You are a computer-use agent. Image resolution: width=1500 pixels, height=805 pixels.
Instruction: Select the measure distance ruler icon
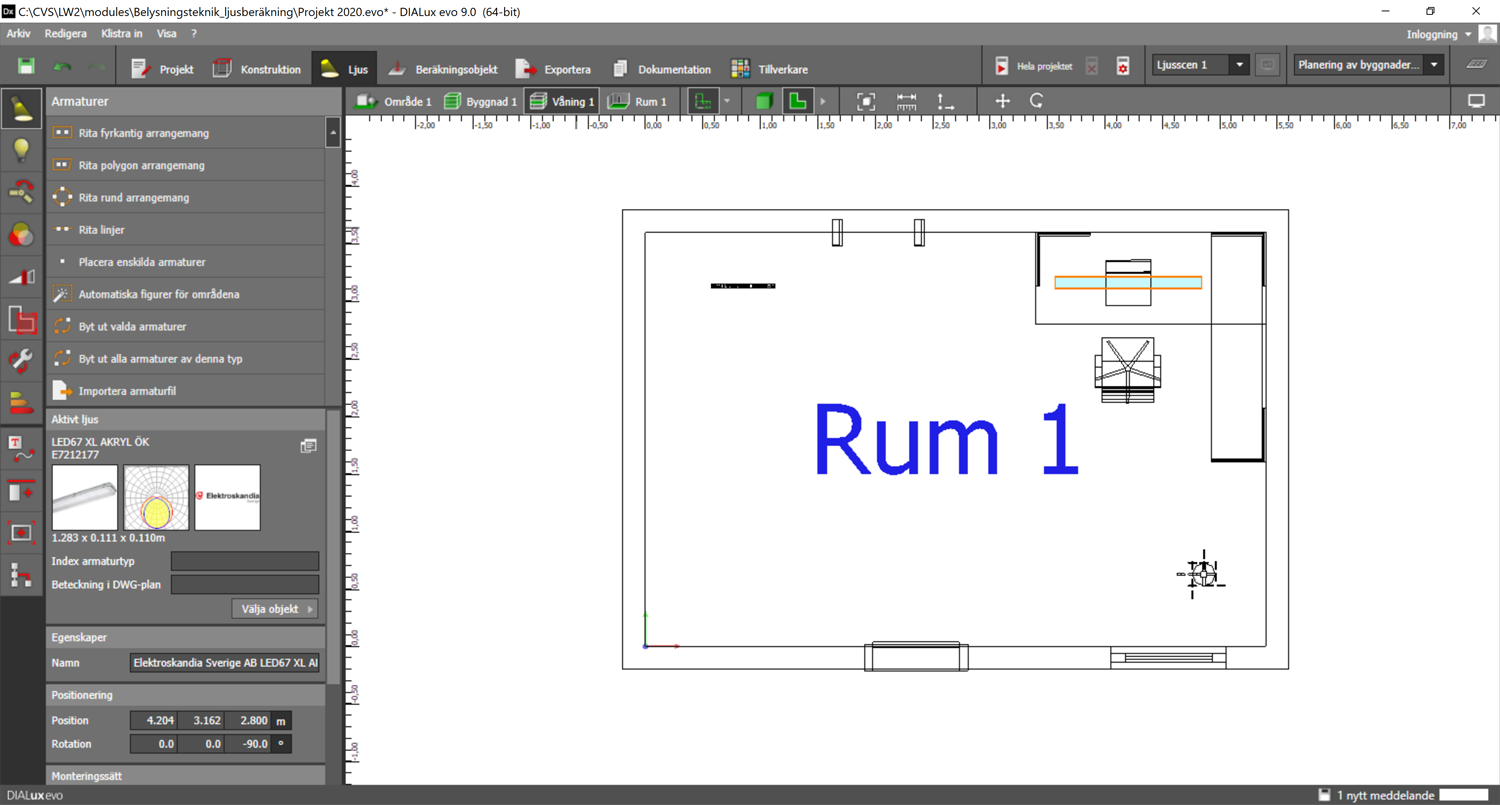click(906, 101)
